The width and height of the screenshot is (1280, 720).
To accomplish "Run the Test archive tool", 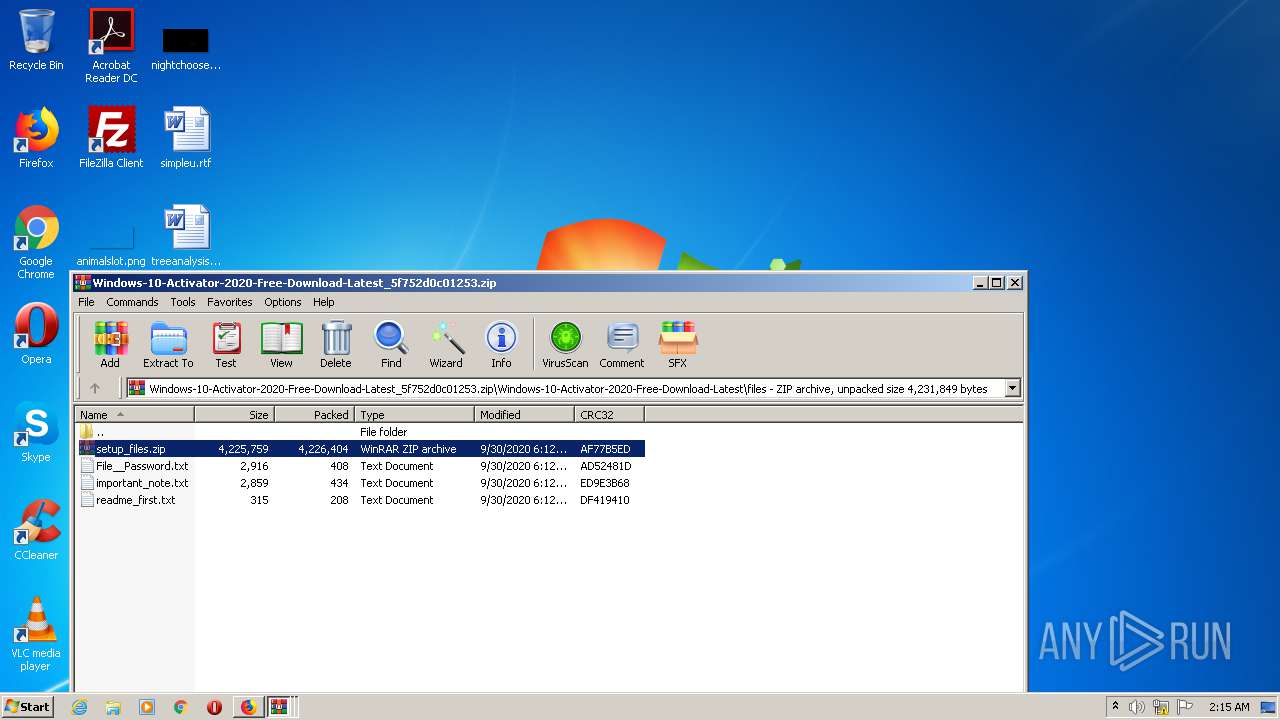I will coord(226,345).
